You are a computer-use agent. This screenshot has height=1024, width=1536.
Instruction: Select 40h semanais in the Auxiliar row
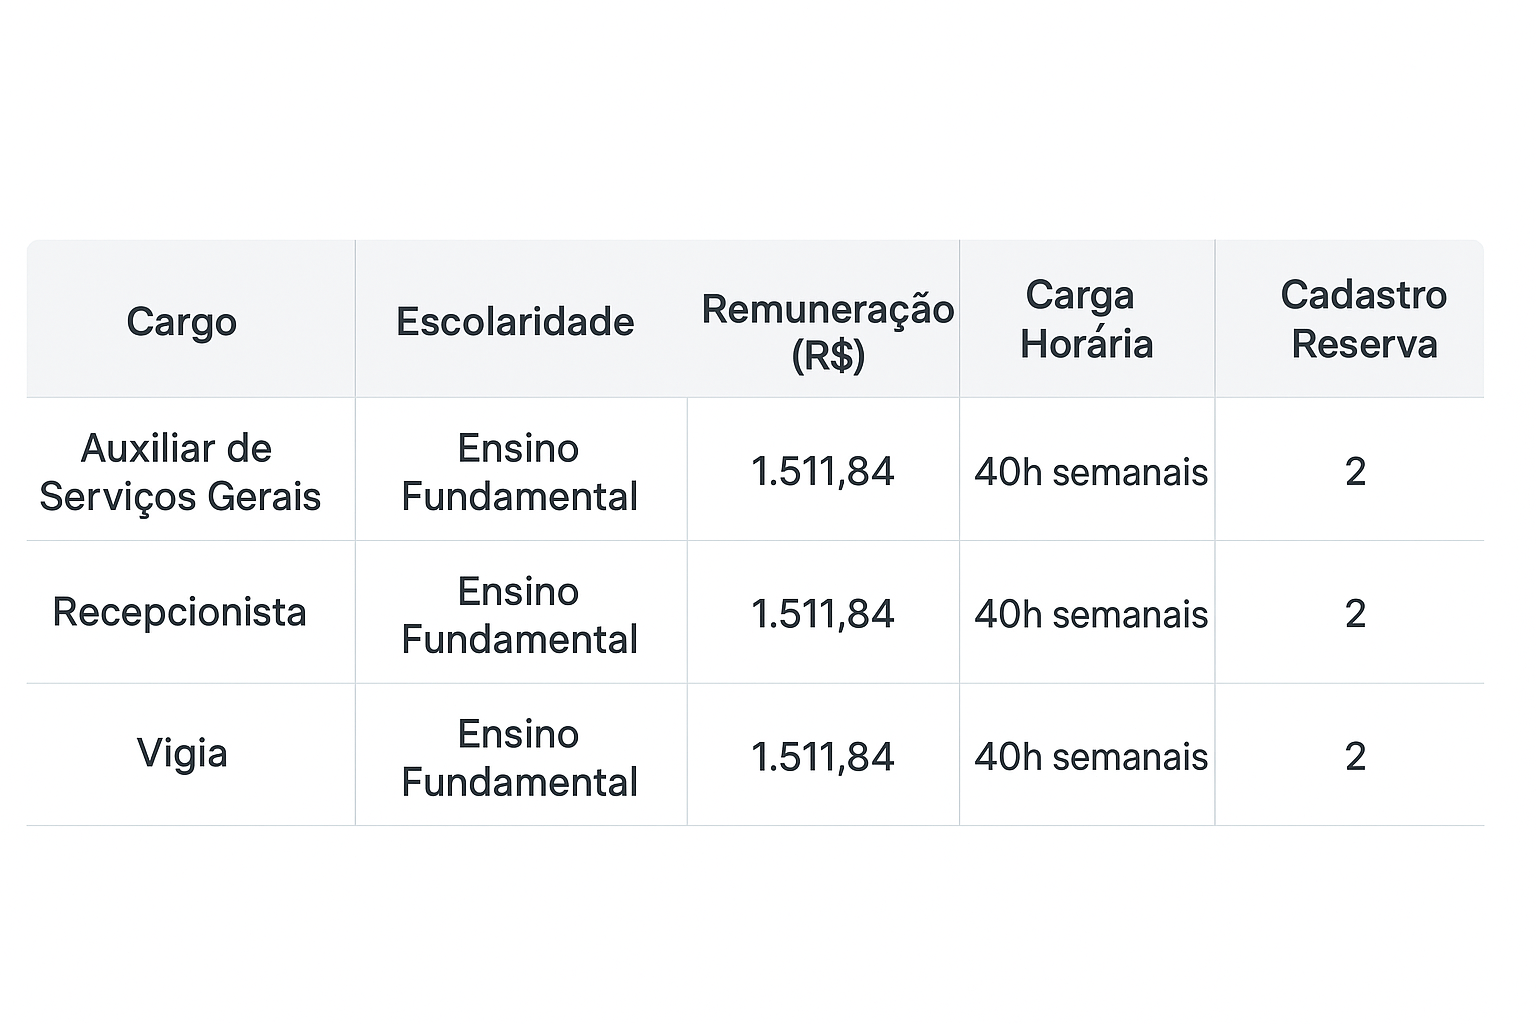pos(1090,472)
